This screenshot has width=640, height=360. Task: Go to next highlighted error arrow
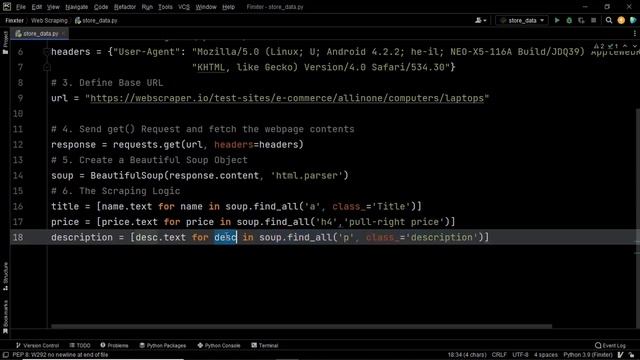pos(635,46)
